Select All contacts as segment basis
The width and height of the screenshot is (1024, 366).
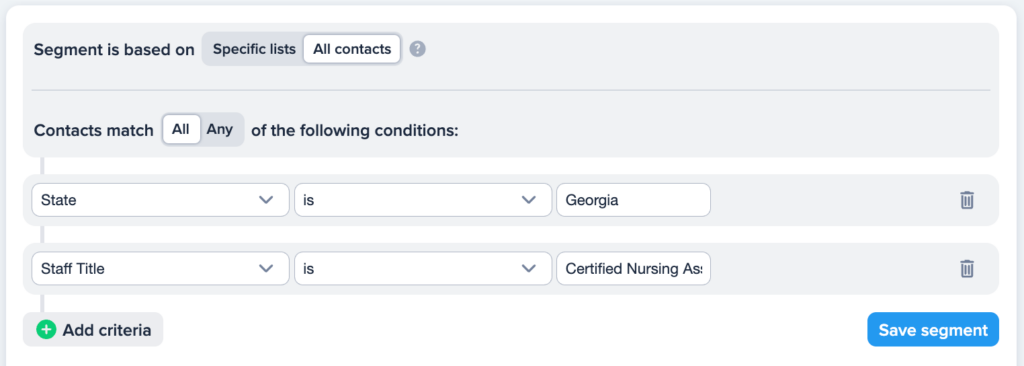click(x=352, y=49)
